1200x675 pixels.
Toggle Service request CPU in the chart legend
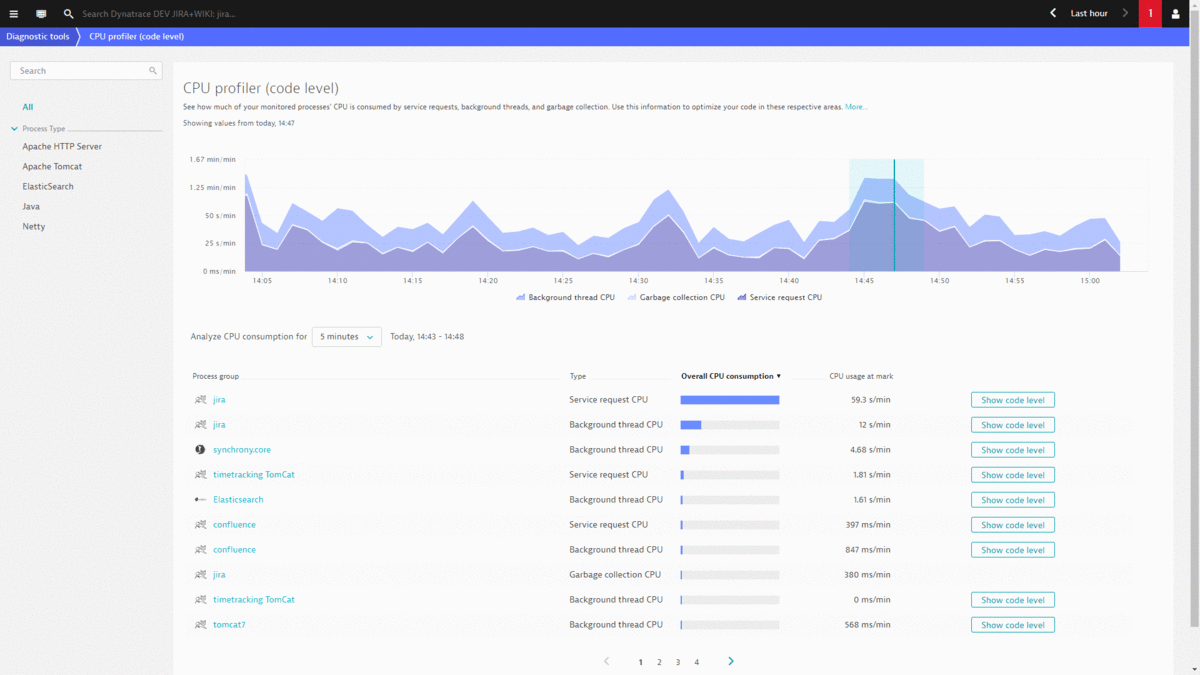784,297
